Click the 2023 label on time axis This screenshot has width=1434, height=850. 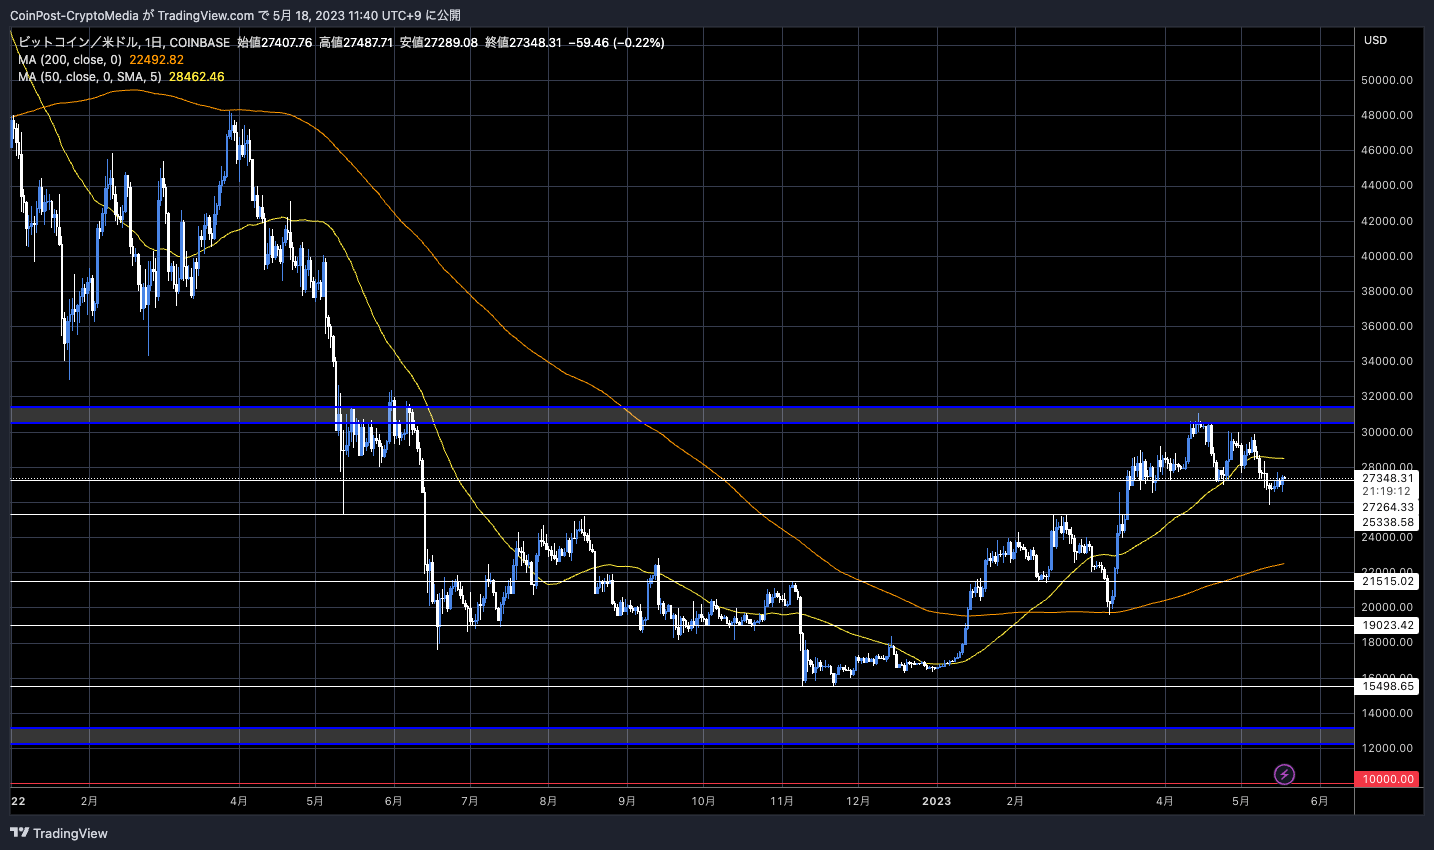936,801
